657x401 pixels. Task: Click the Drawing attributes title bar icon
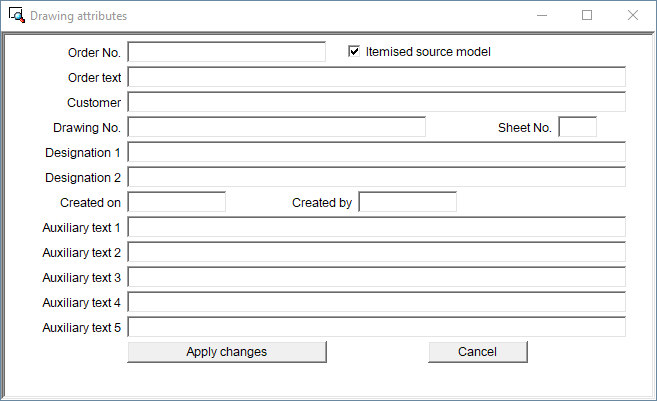pyautogui.click(x=16, y=16)
